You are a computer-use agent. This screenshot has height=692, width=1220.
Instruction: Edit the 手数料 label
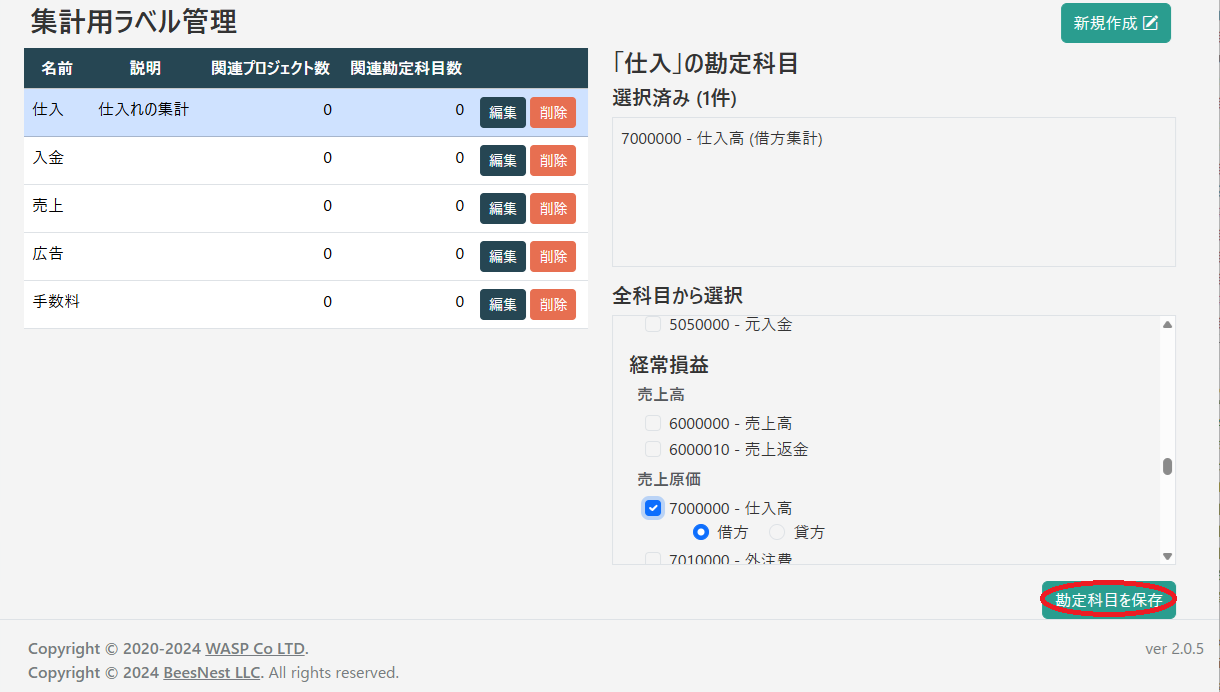(503, 305)
